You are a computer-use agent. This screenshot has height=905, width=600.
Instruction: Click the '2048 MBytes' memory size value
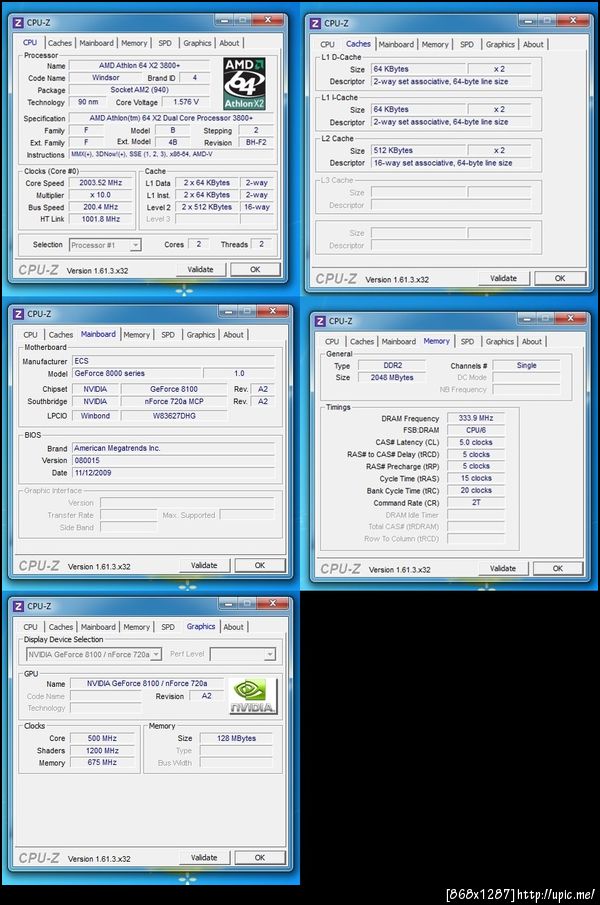coord(392,377)
